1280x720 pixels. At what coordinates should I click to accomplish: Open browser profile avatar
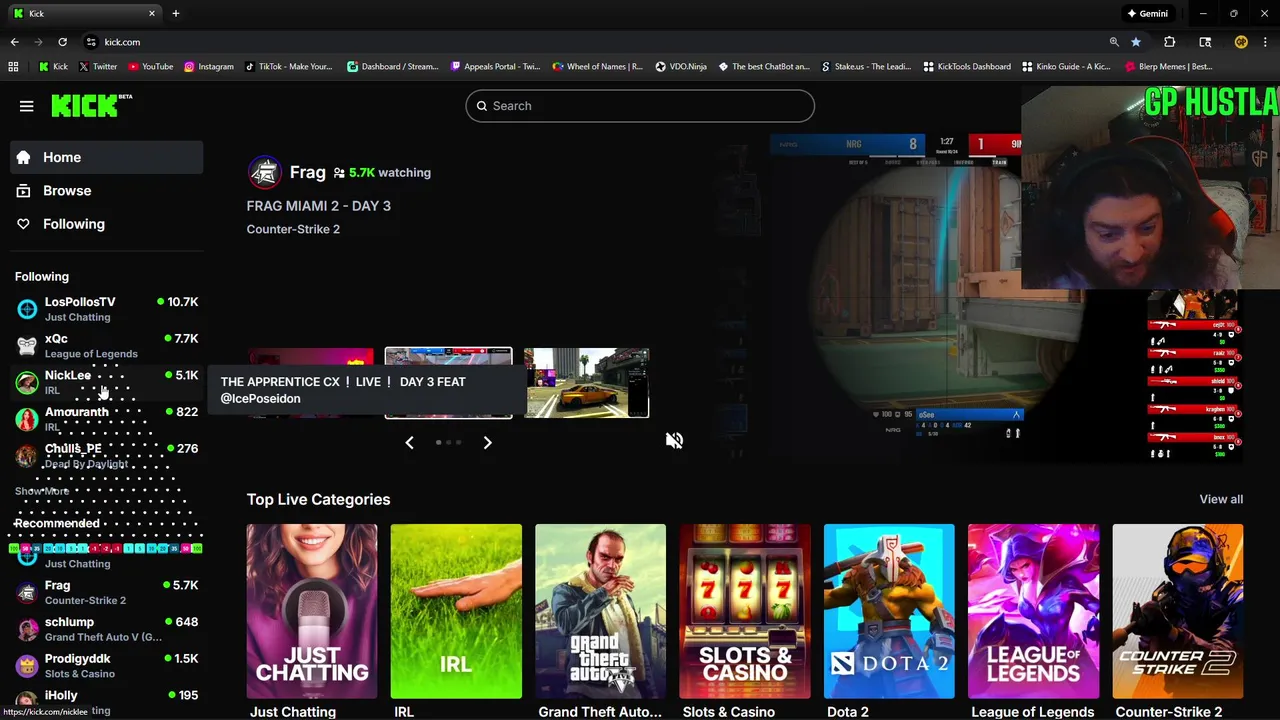click(1241, 42)
